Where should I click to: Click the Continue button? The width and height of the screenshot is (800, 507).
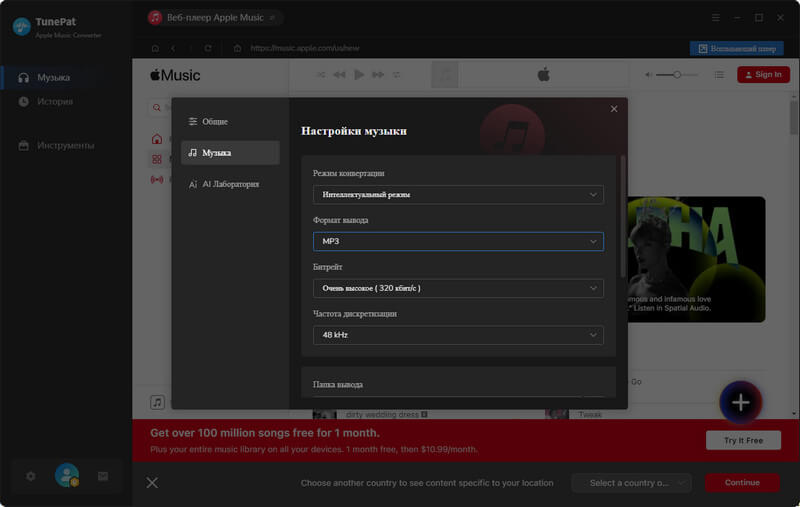(742, 483)
